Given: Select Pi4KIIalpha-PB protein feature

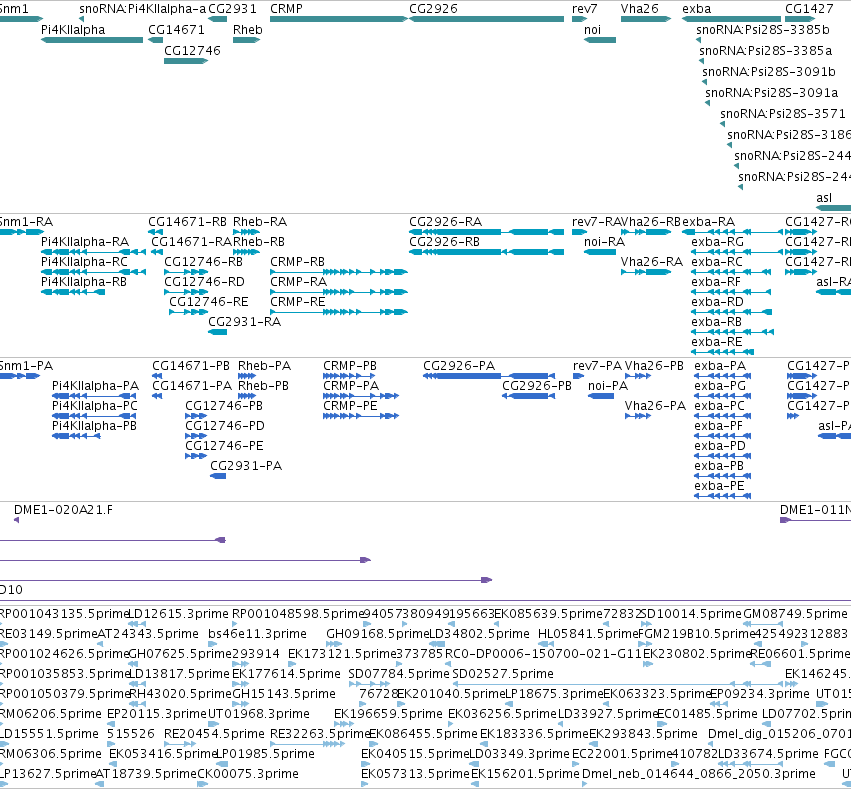Looking at the screenshot, I should pyautogui.click(x=76, y=436).
